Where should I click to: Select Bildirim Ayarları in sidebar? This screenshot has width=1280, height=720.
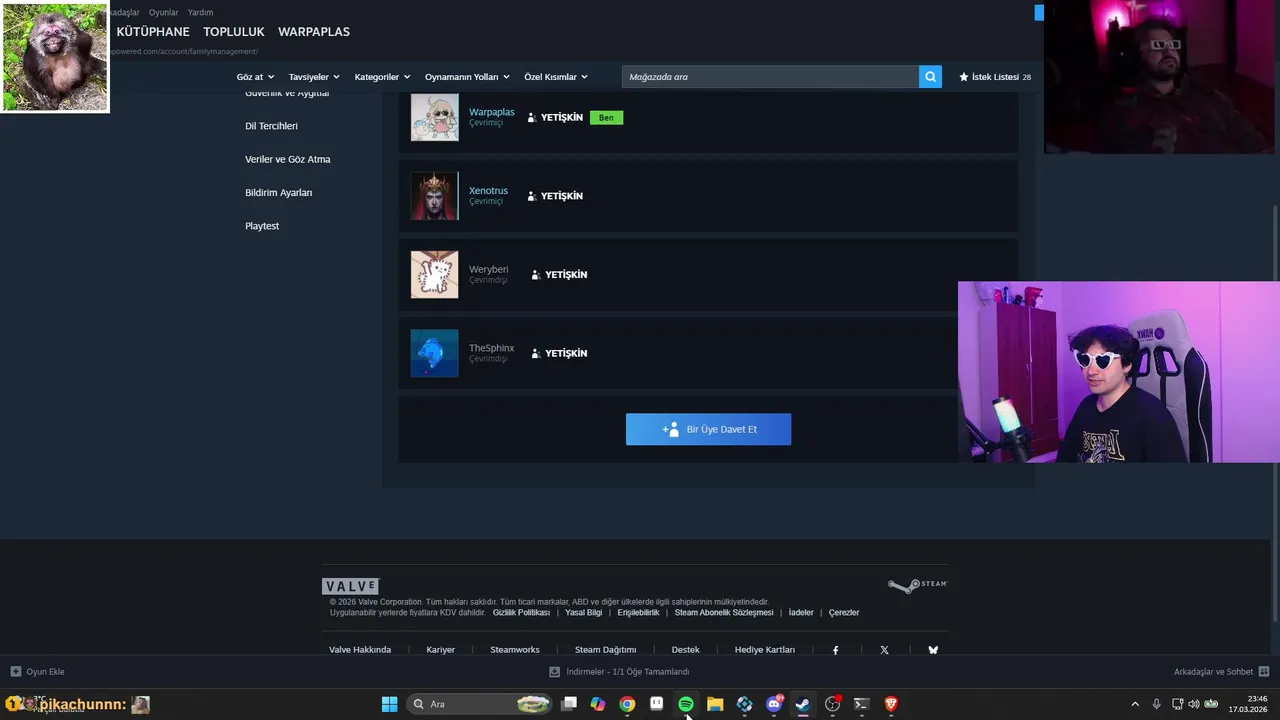279,192
